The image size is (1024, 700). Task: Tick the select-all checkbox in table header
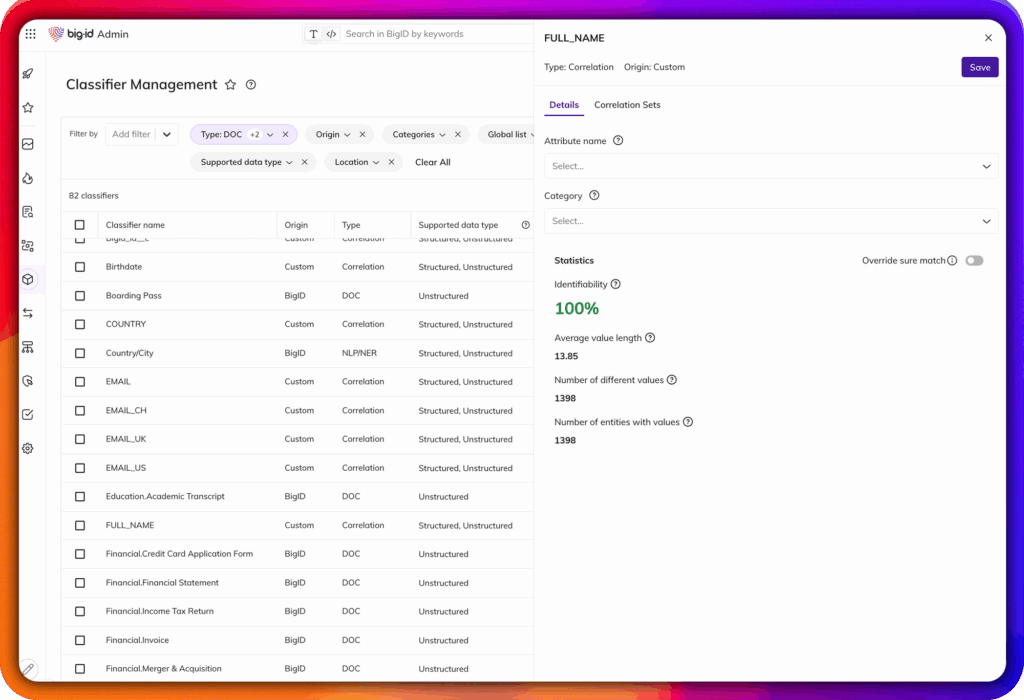coord(80,225)
